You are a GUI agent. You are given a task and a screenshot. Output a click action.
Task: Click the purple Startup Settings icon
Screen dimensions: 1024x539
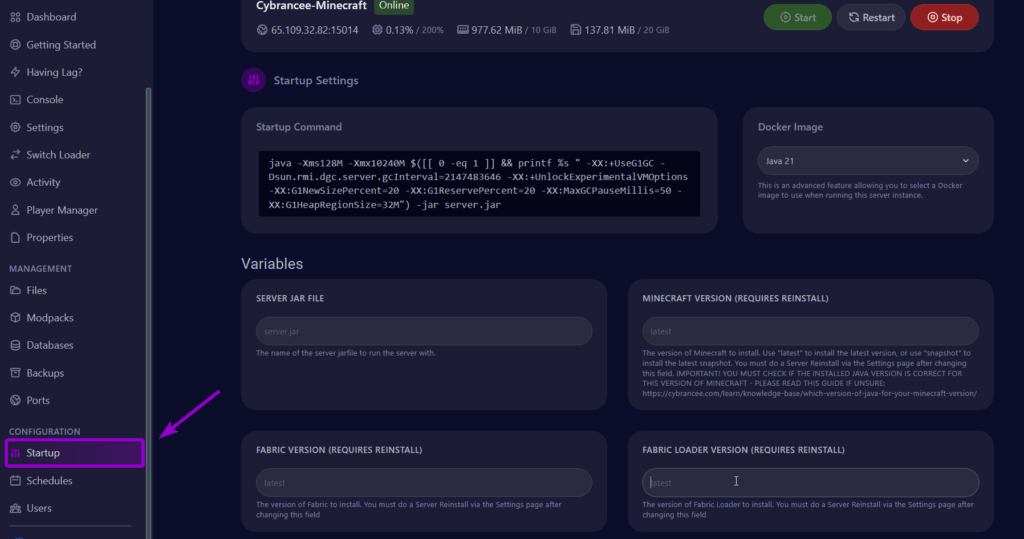tap(253, 80)
